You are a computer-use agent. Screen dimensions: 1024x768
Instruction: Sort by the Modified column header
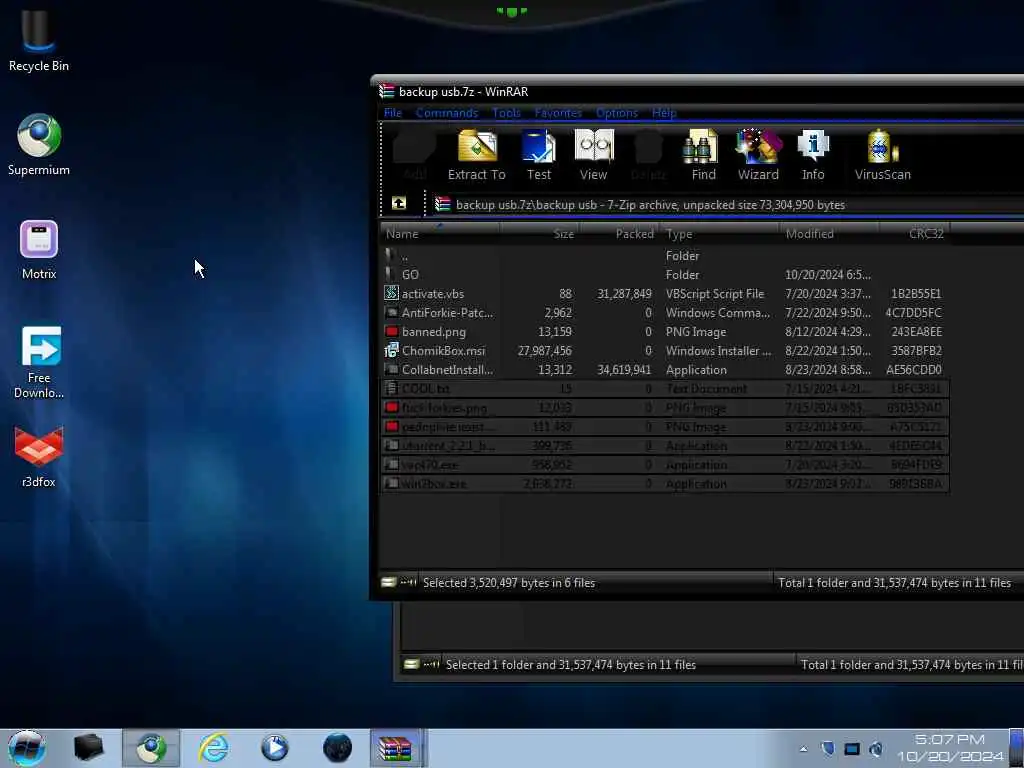pos(829,234)
